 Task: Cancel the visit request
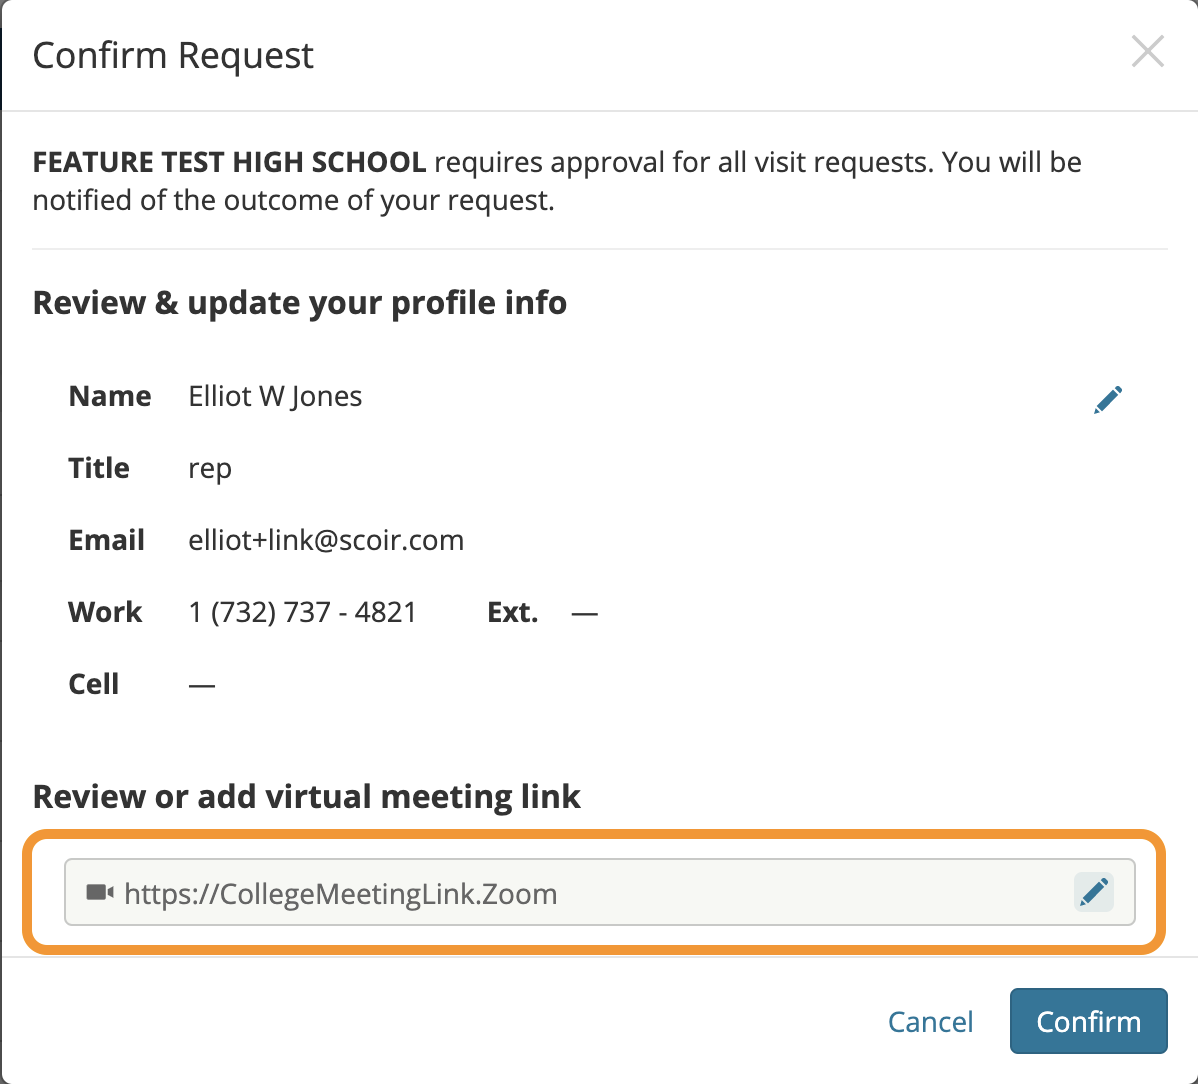coord(930,1022)
